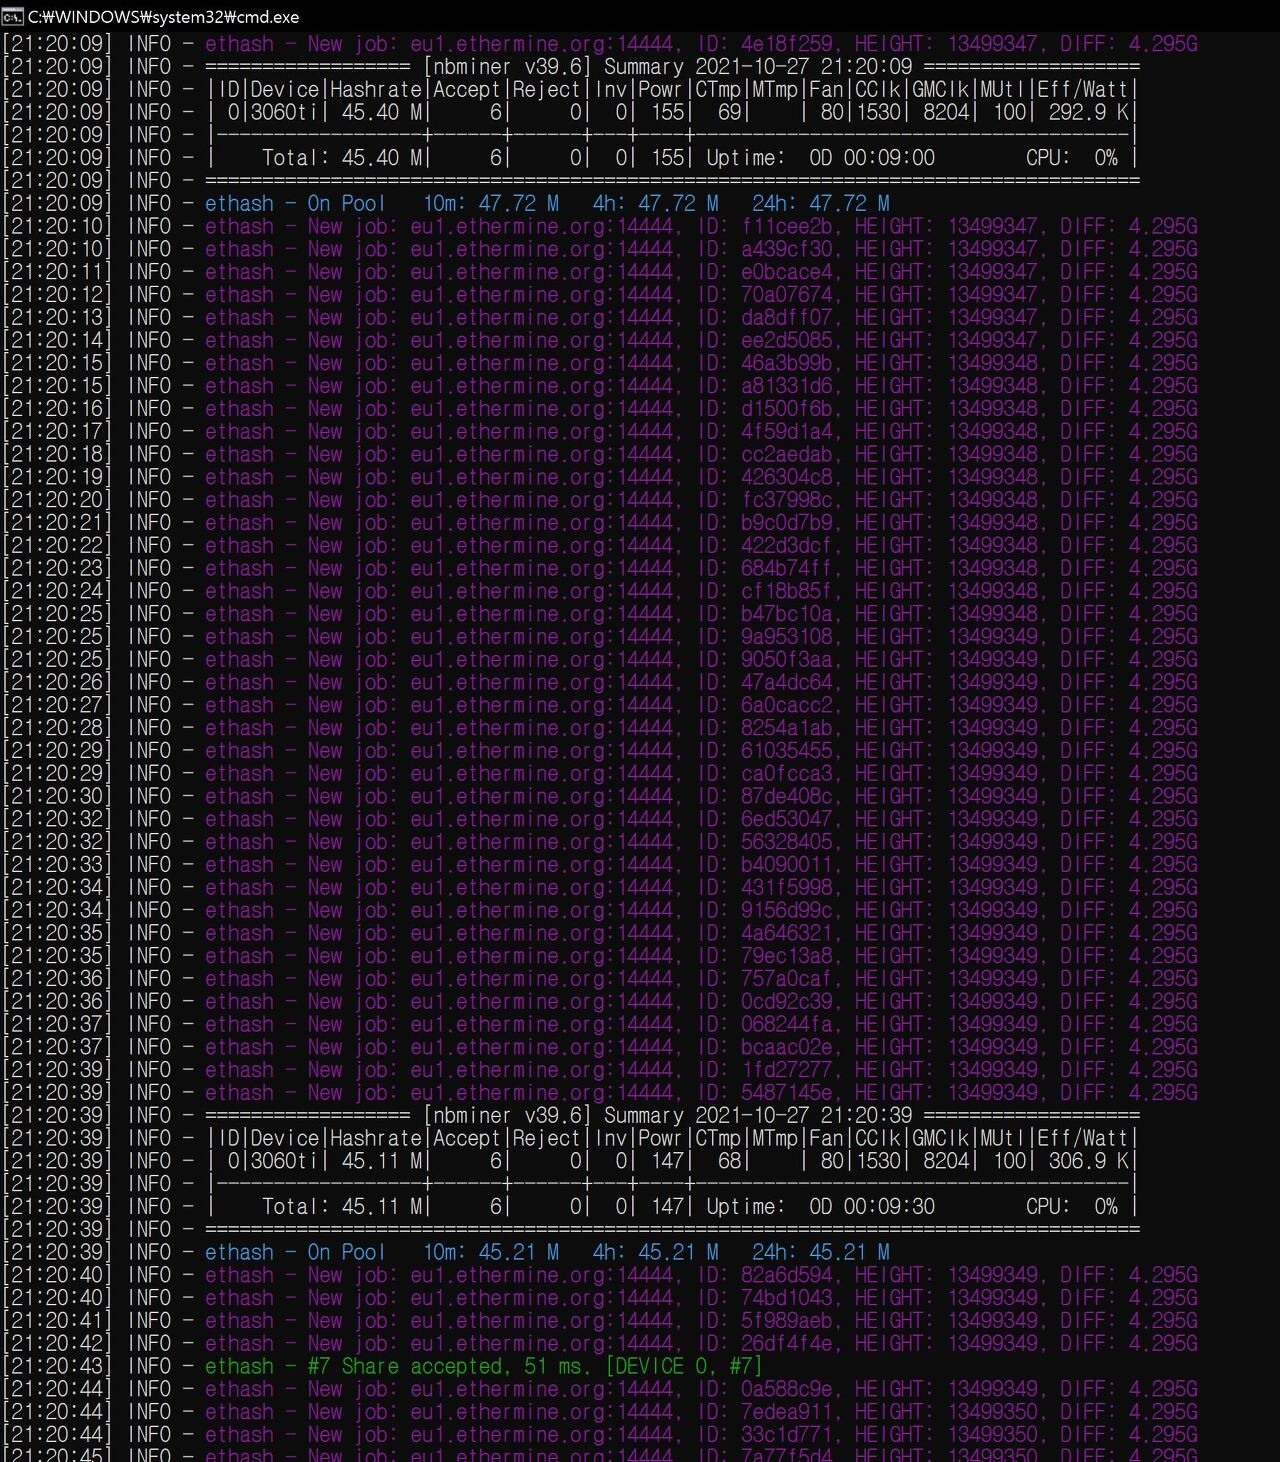1280x1462 pixels.
Task: Click the job line with ID 47a4dc64
Action: pos(600,683)
